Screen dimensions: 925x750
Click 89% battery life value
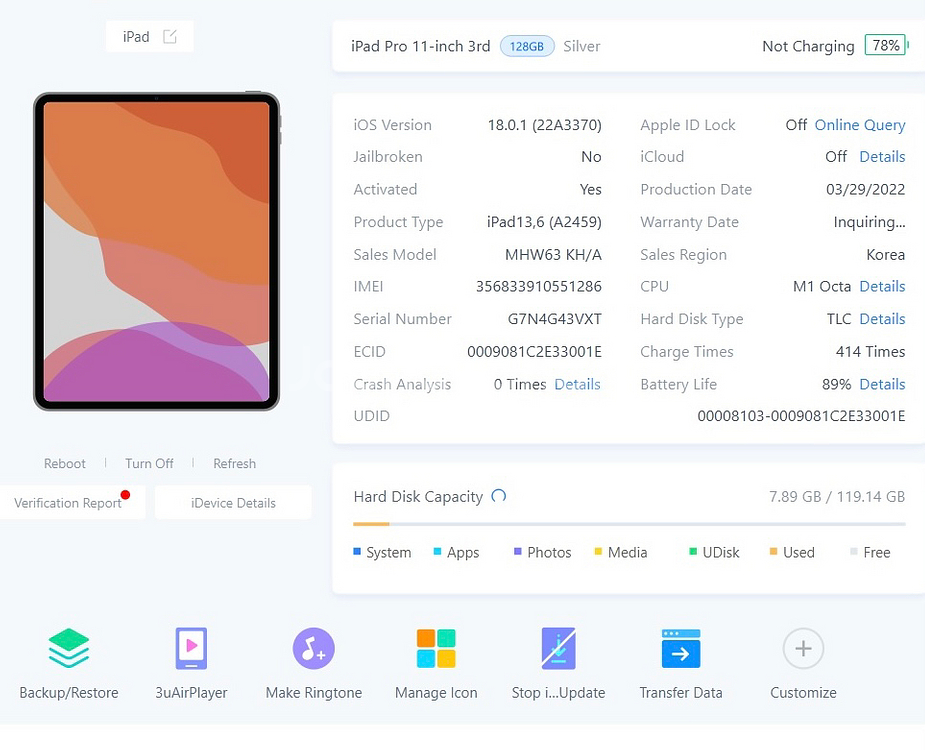pos(837,384)
